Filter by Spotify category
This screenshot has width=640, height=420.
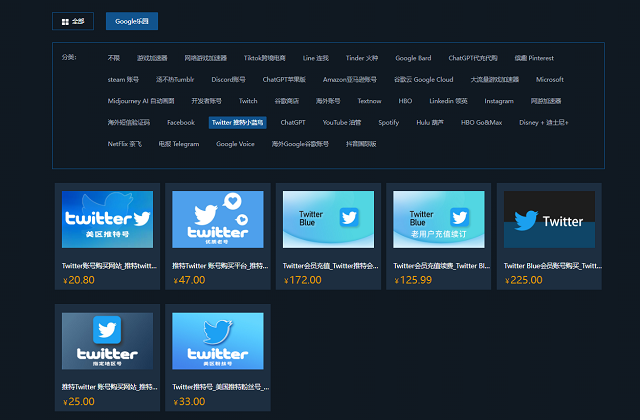pos(389,122)
